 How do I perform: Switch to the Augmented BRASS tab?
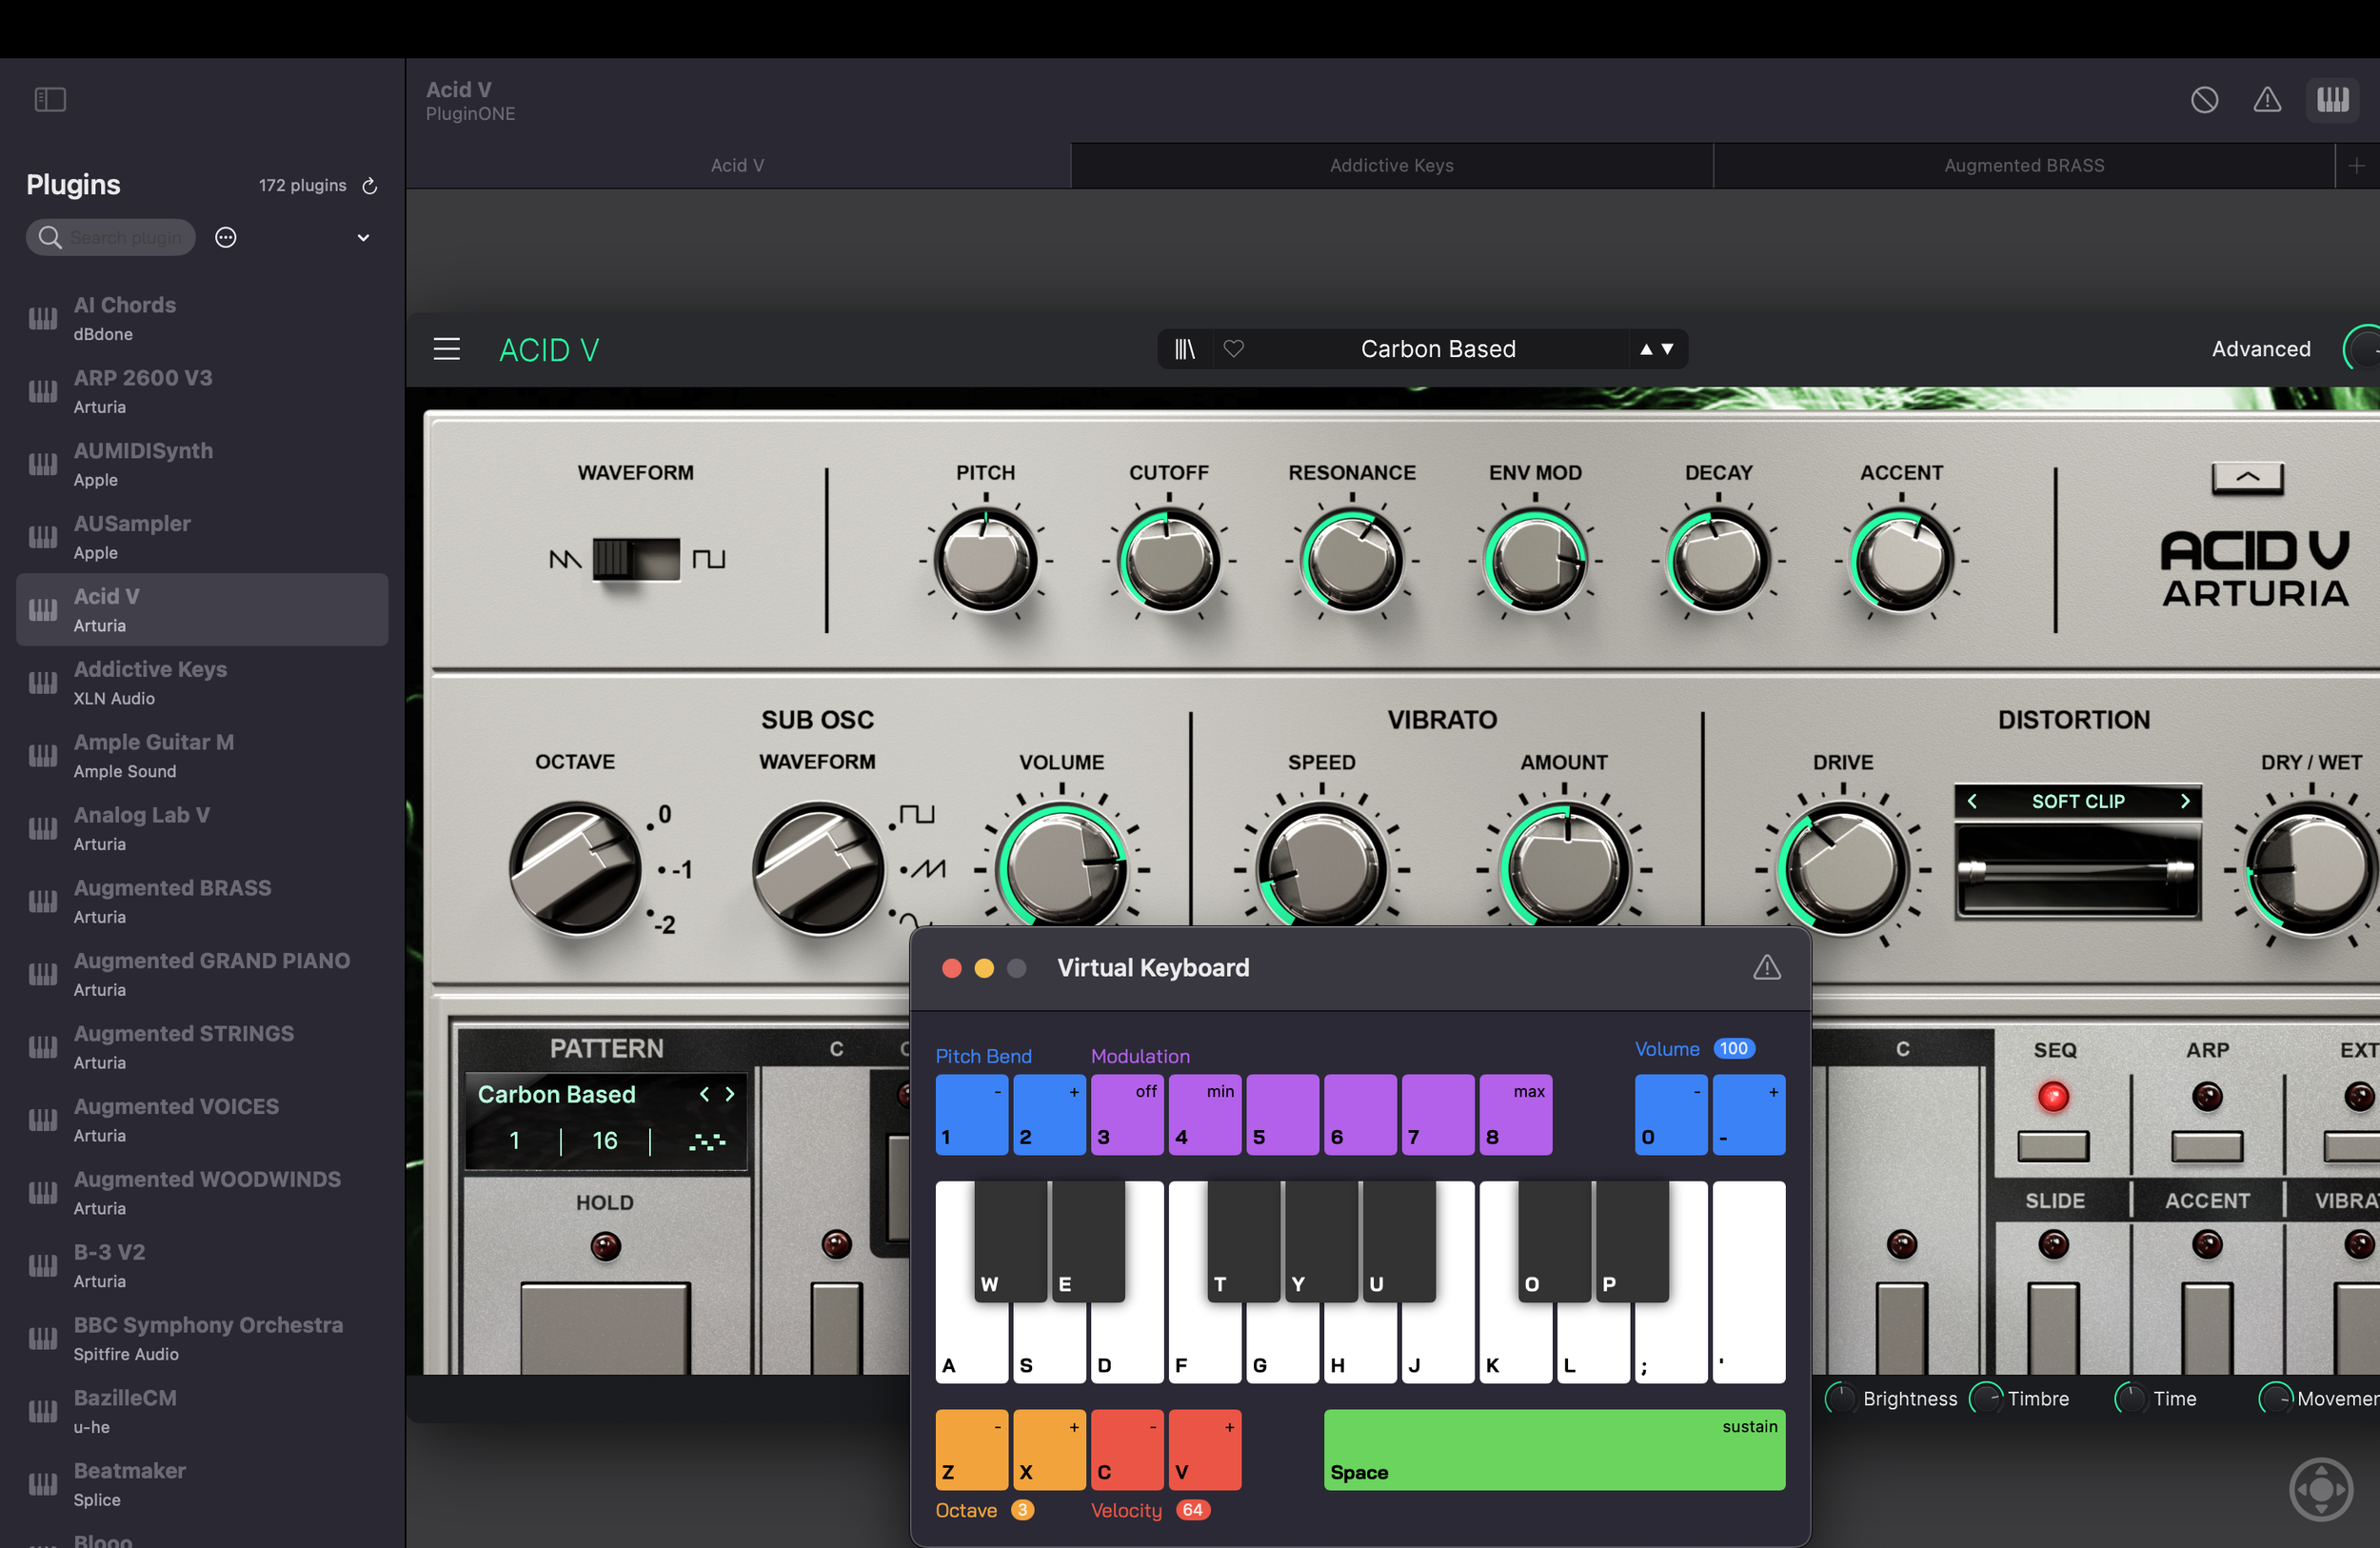[x=2024, y=165]
